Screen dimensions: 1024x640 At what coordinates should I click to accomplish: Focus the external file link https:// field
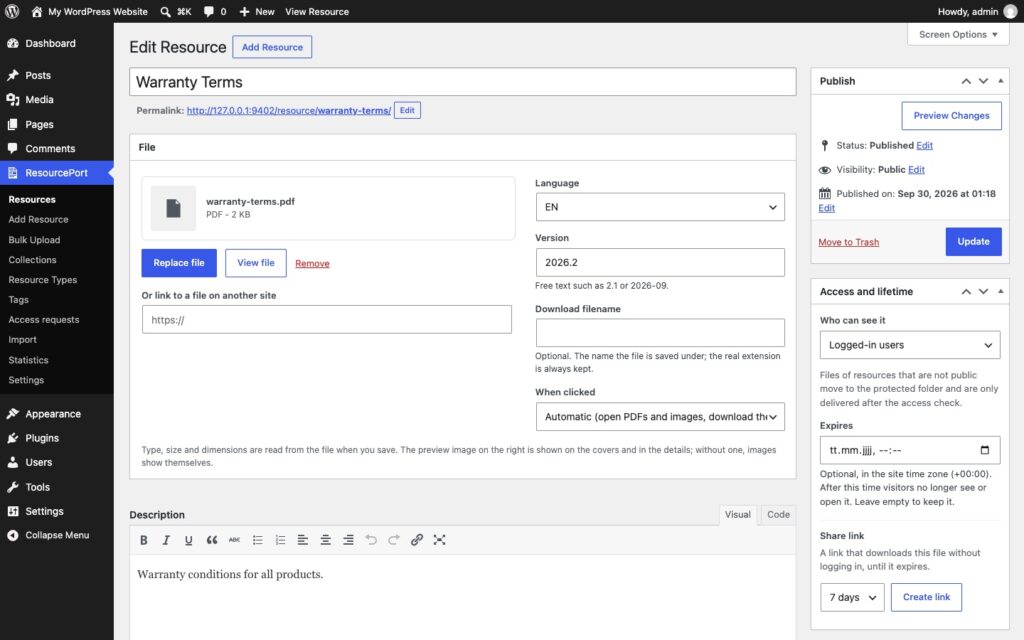[327, 320]
